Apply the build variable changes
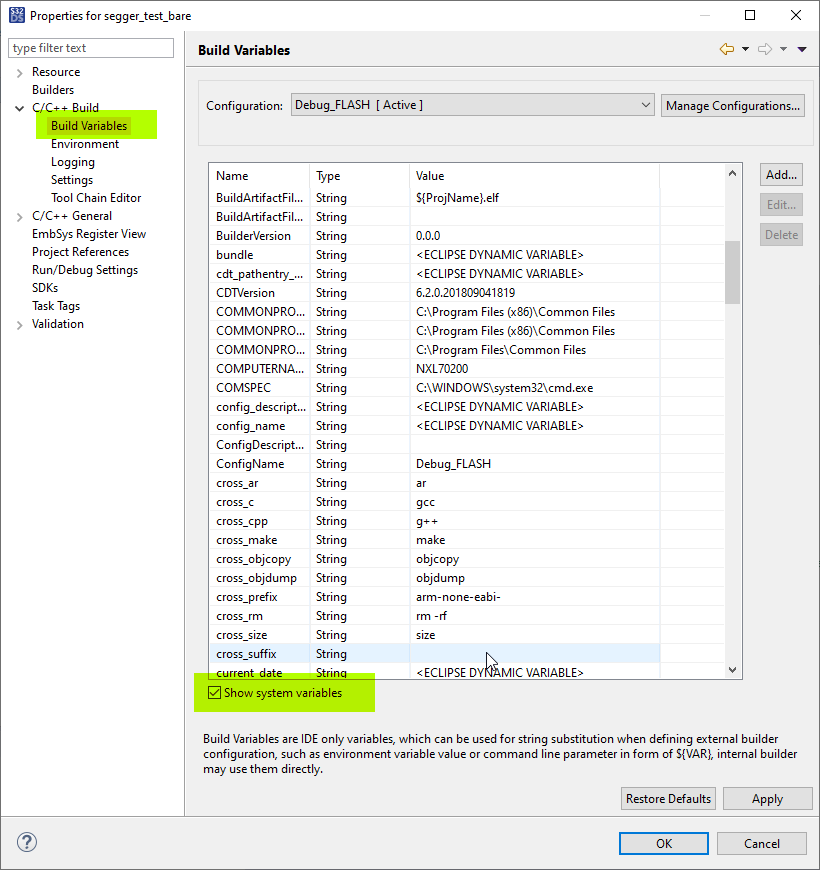 click(x=767, y=798)
